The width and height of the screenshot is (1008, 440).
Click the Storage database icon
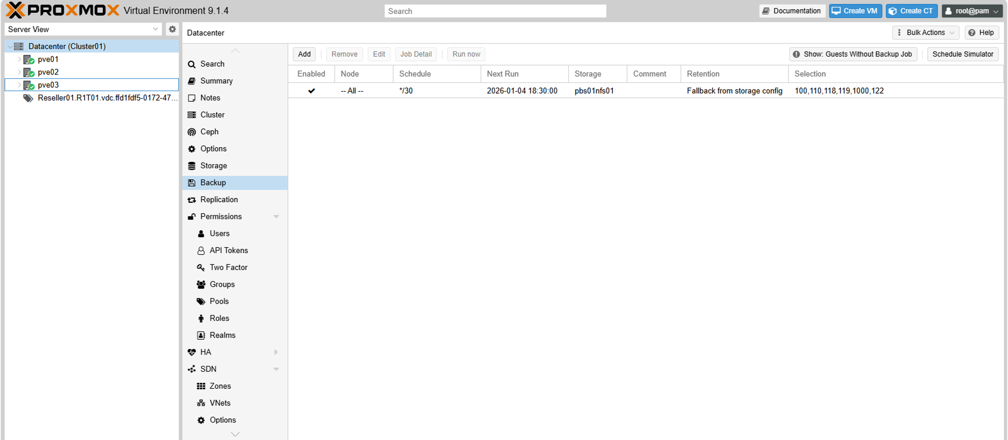coord(192,166)
